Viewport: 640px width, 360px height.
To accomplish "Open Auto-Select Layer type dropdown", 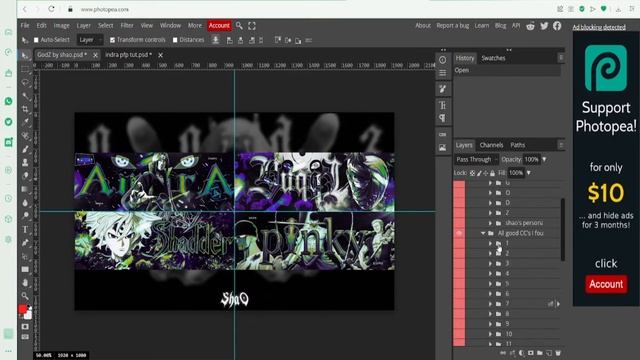I will tap(90, 40).
